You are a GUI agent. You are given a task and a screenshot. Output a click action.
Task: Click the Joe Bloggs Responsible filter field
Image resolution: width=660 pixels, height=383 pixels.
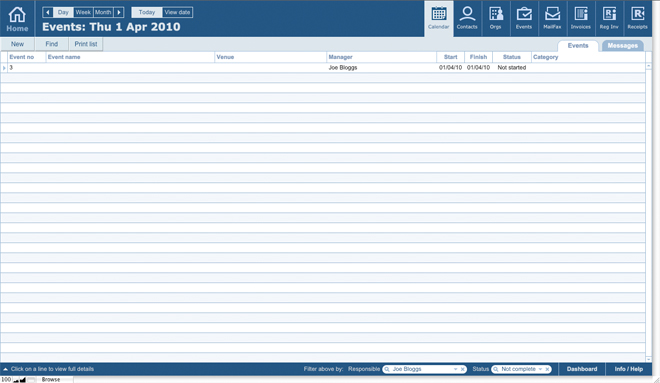(424, 369)
